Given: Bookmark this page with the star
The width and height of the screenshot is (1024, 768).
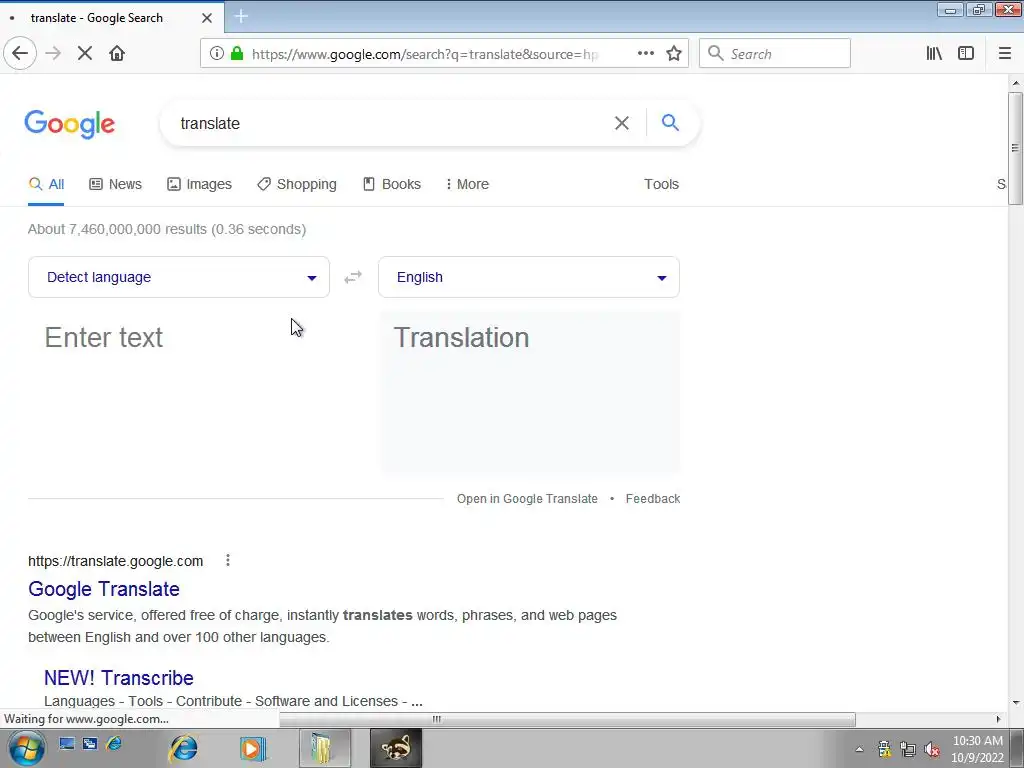Looking at the screenshot, I should [x=674, y=54].
